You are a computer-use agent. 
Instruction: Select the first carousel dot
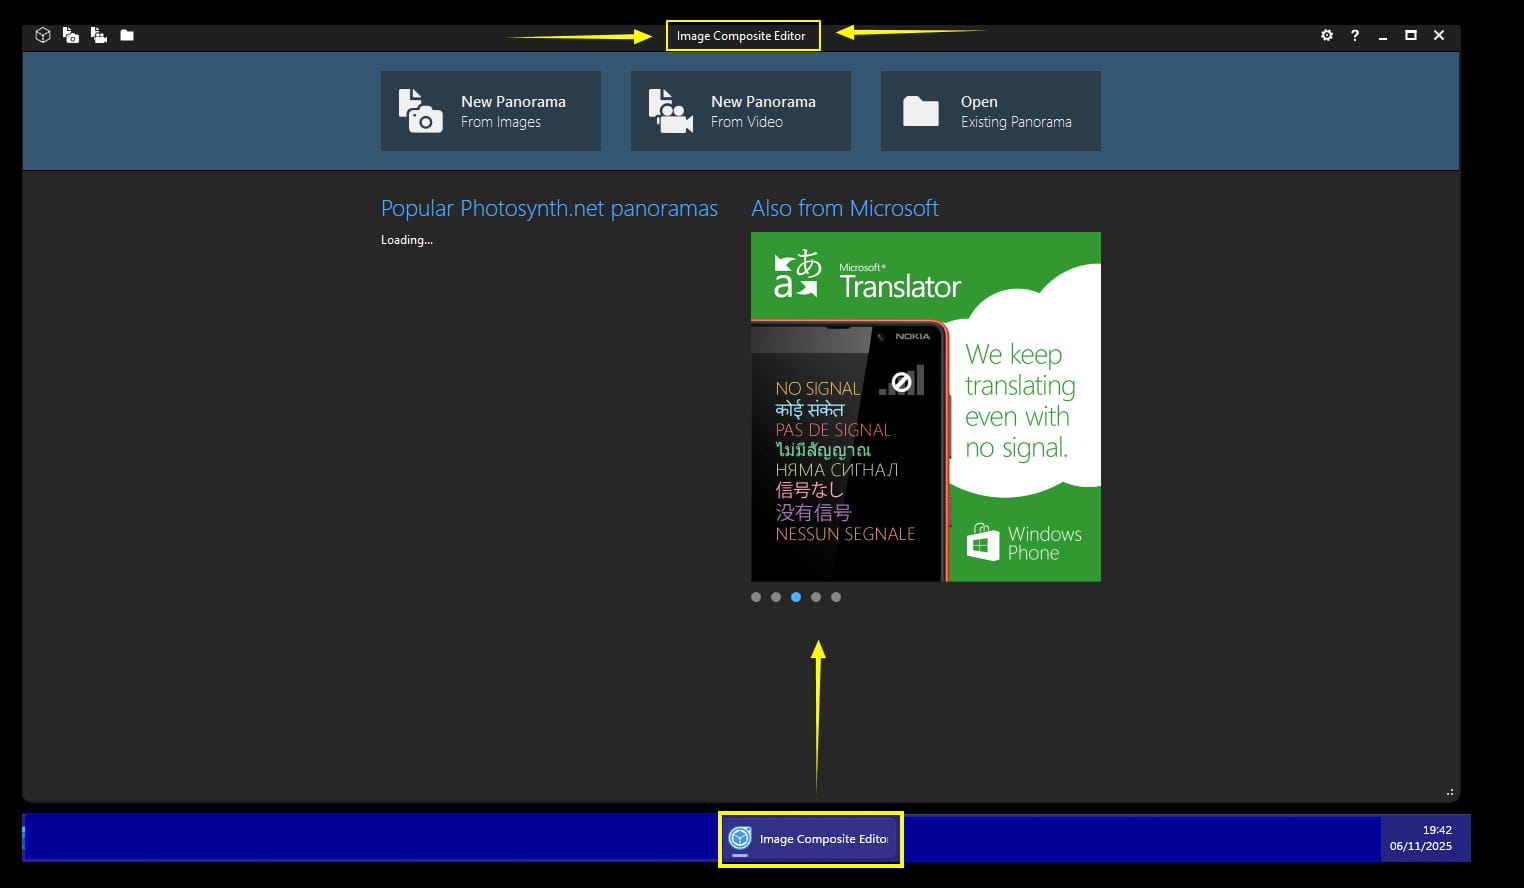tap(756, 597)
